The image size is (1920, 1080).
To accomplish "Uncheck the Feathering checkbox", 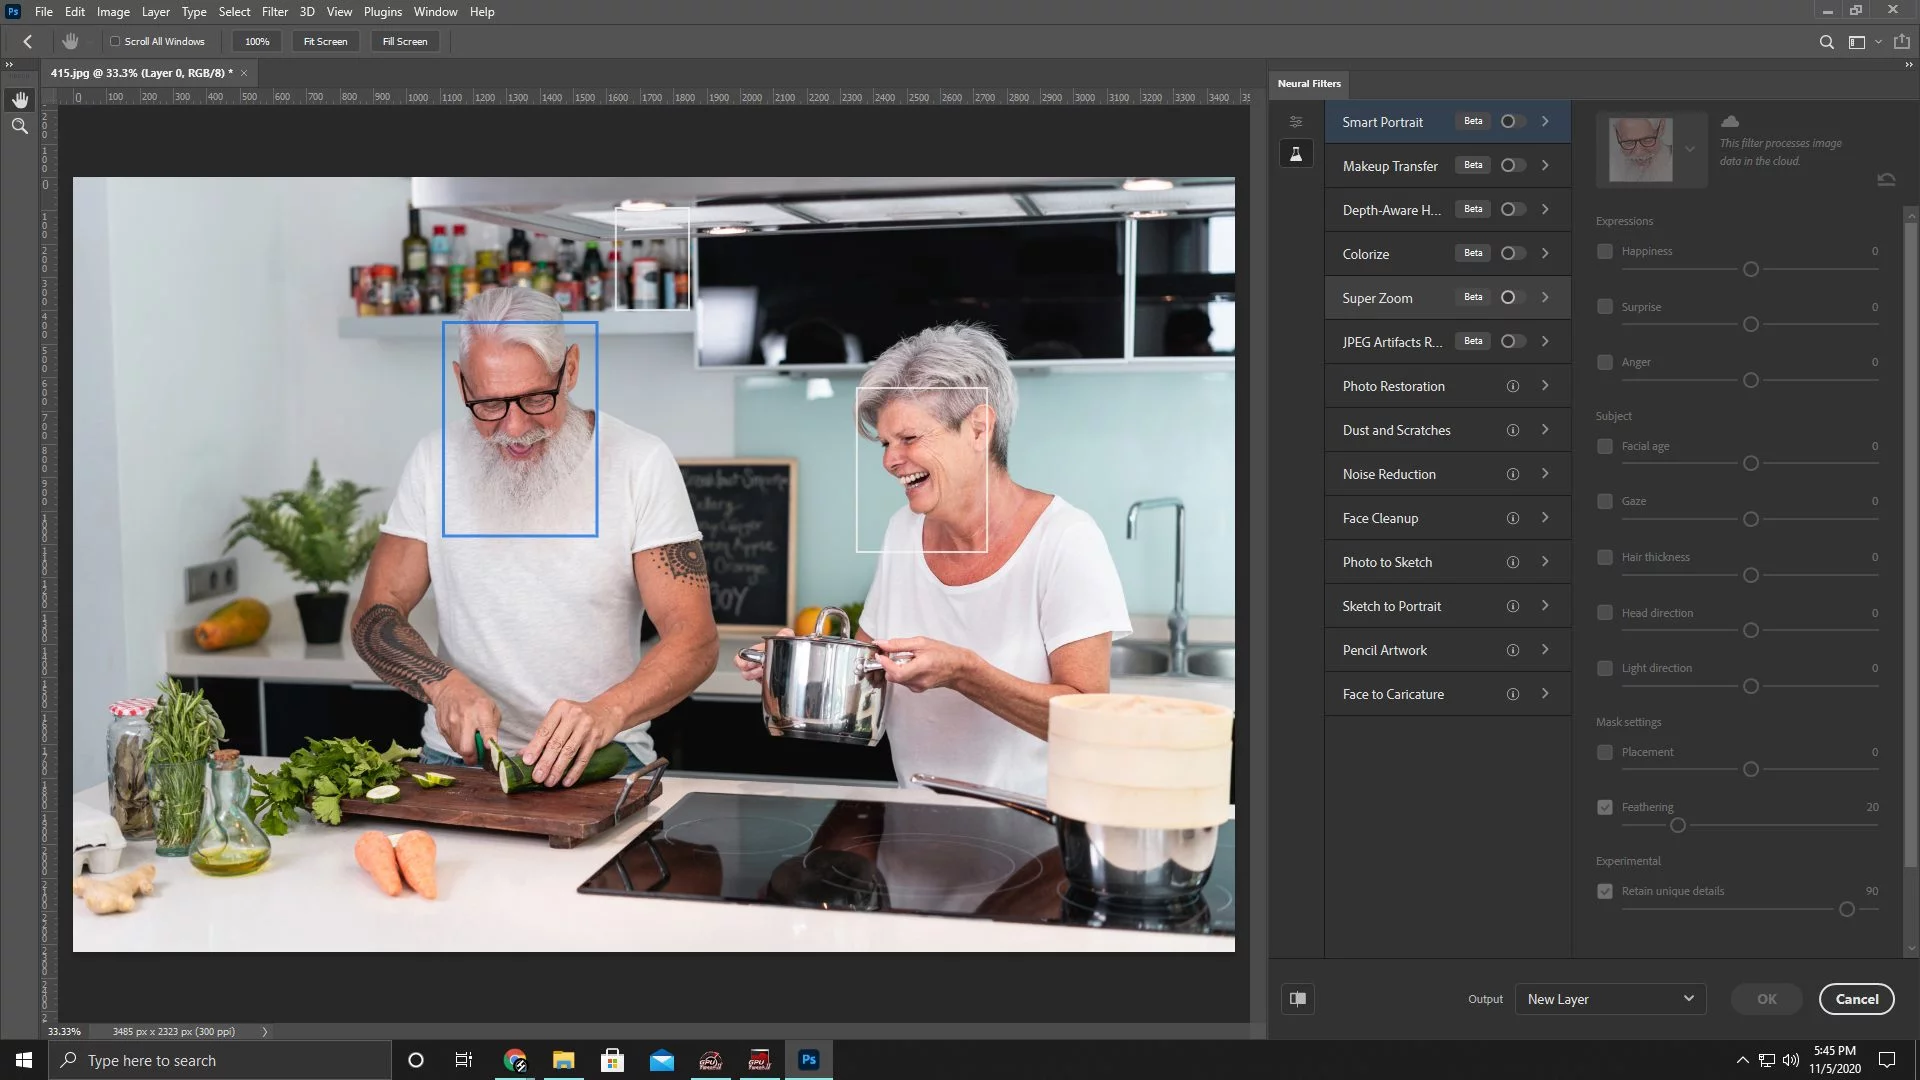I will (x=1605, y=807).
